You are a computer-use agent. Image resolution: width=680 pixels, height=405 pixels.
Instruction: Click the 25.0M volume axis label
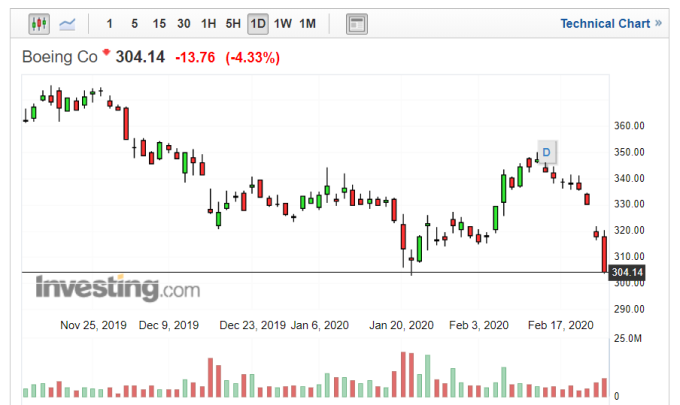[x=628, y=338]
